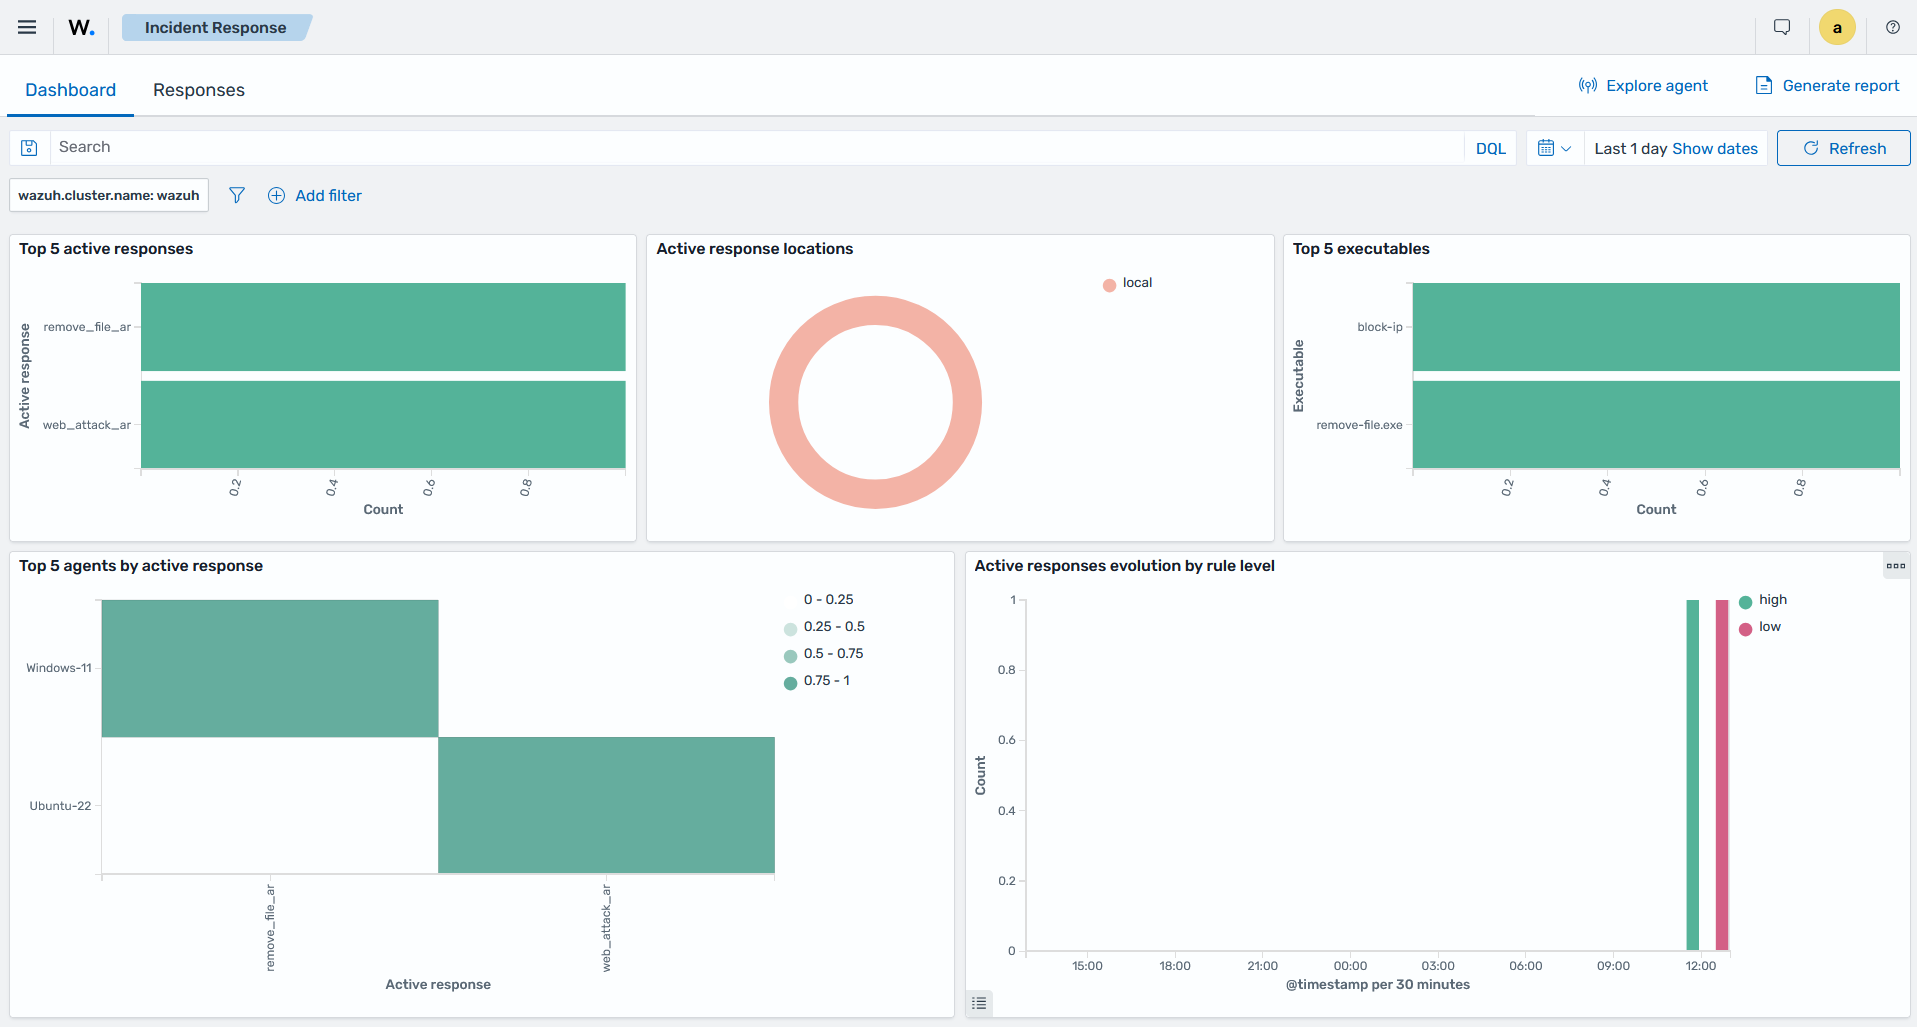
Task: Open the hamburger navigation menu
Action: pyautogui.click(x=27, y=27)
